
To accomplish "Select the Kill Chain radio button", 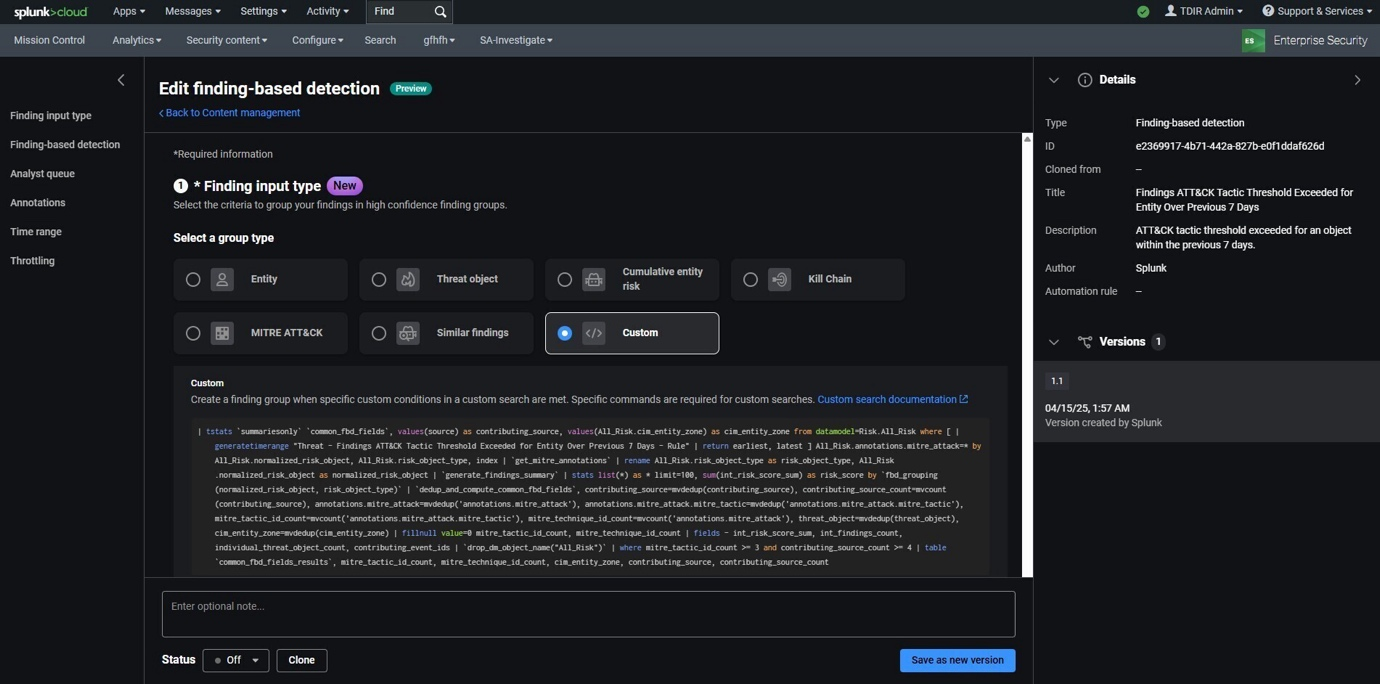I will pyautogui.click(x=751, y=280).
